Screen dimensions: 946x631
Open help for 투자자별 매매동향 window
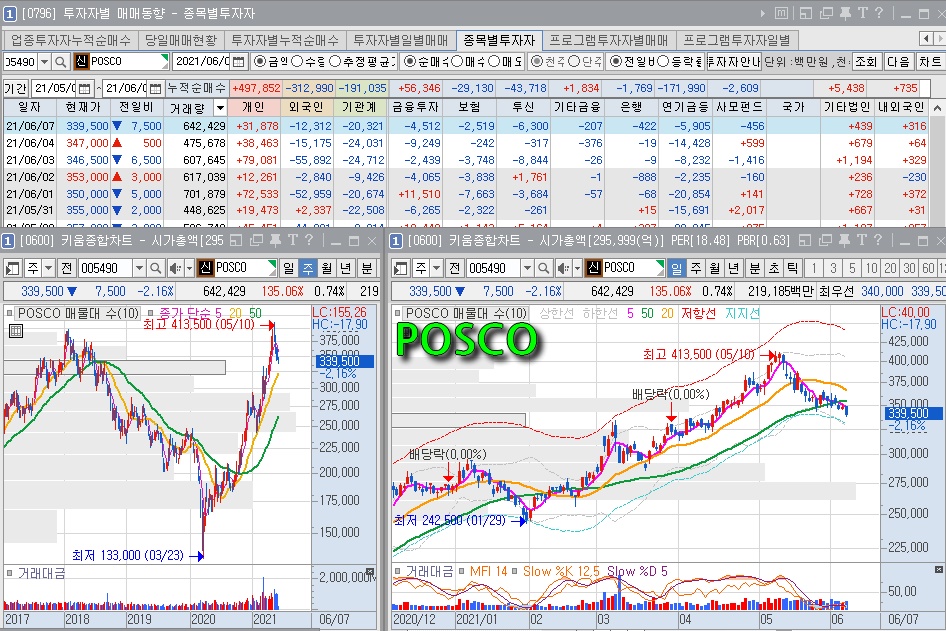pos(879,13)
